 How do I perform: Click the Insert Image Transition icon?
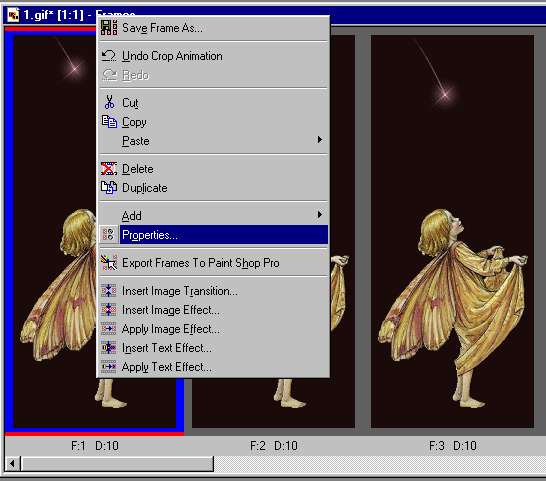tap(109, 290)
